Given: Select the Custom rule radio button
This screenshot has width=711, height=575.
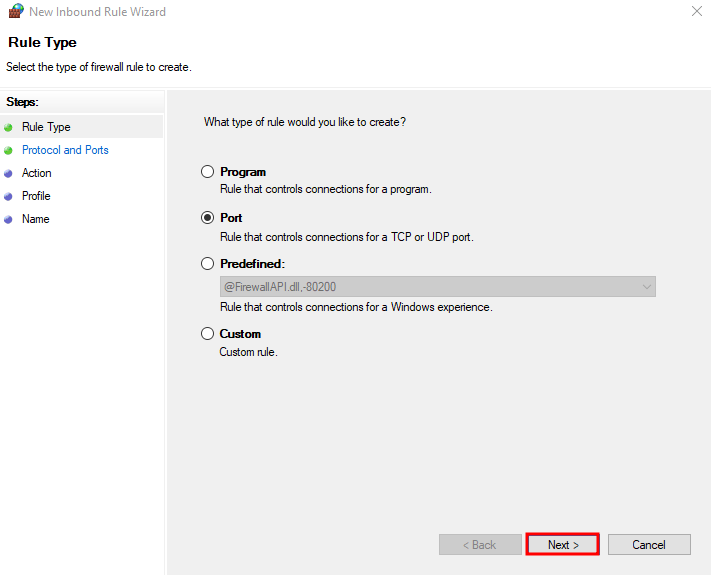Looking at the screenshot, I should [x=208, y=334].
